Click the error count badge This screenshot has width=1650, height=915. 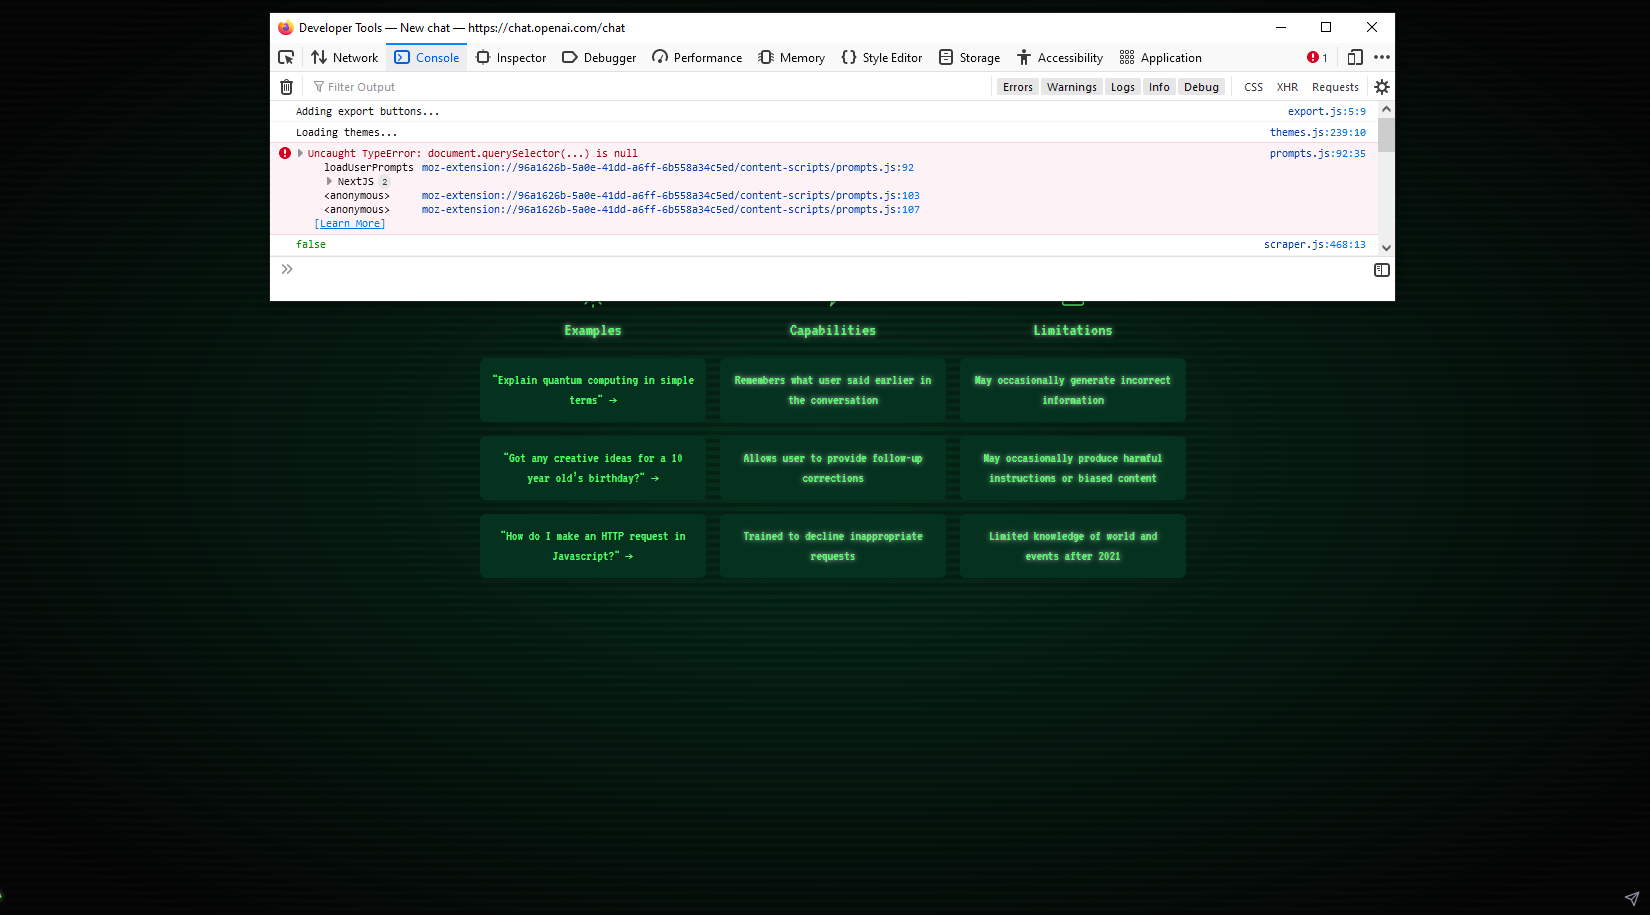point(1315,57)
